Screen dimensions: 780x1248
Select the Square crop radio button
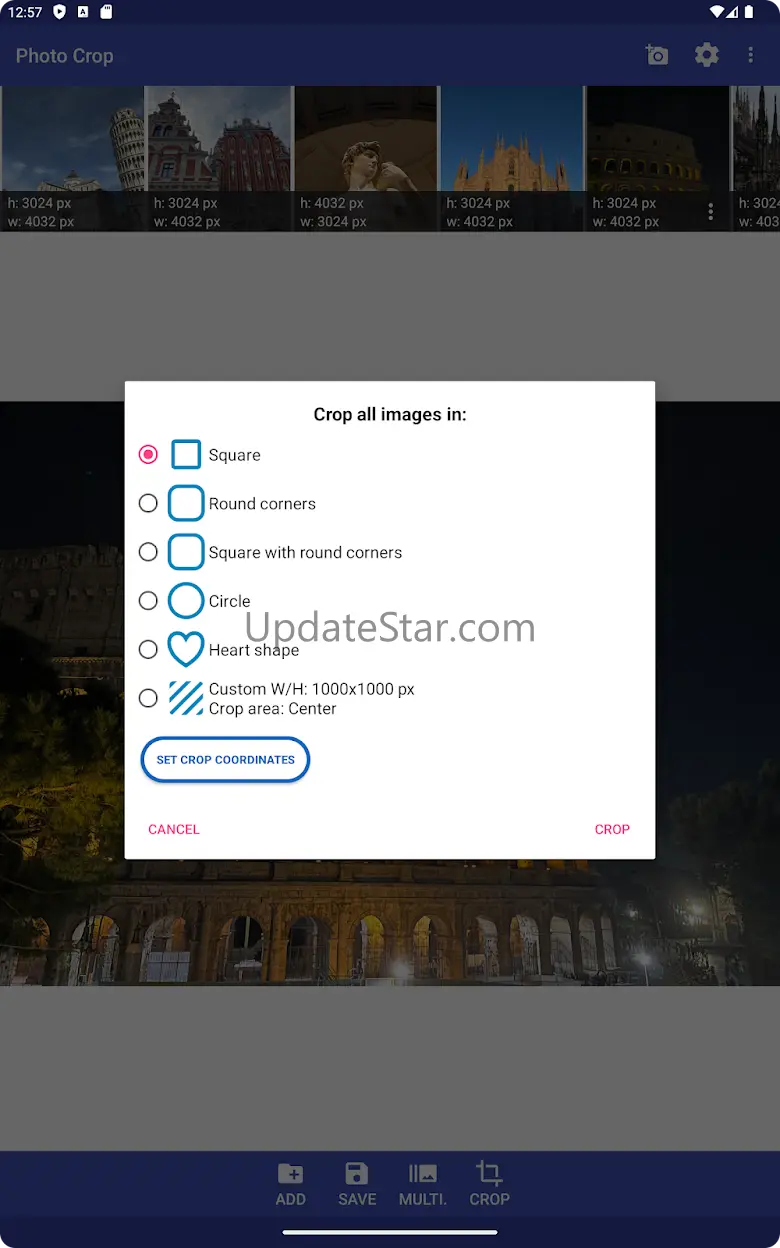148,455
